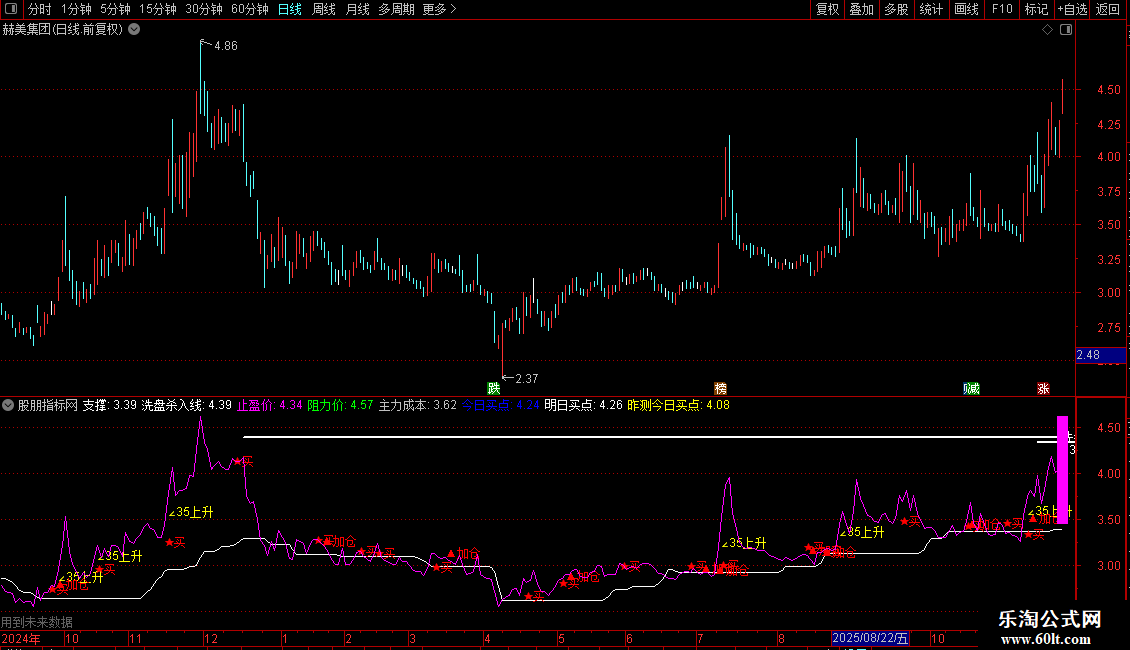Image resolution: width=1130 pixels, height=650 pixels.
Task: Click the diamond icon at top right of chart
Action: click(x=1047, y=30)
